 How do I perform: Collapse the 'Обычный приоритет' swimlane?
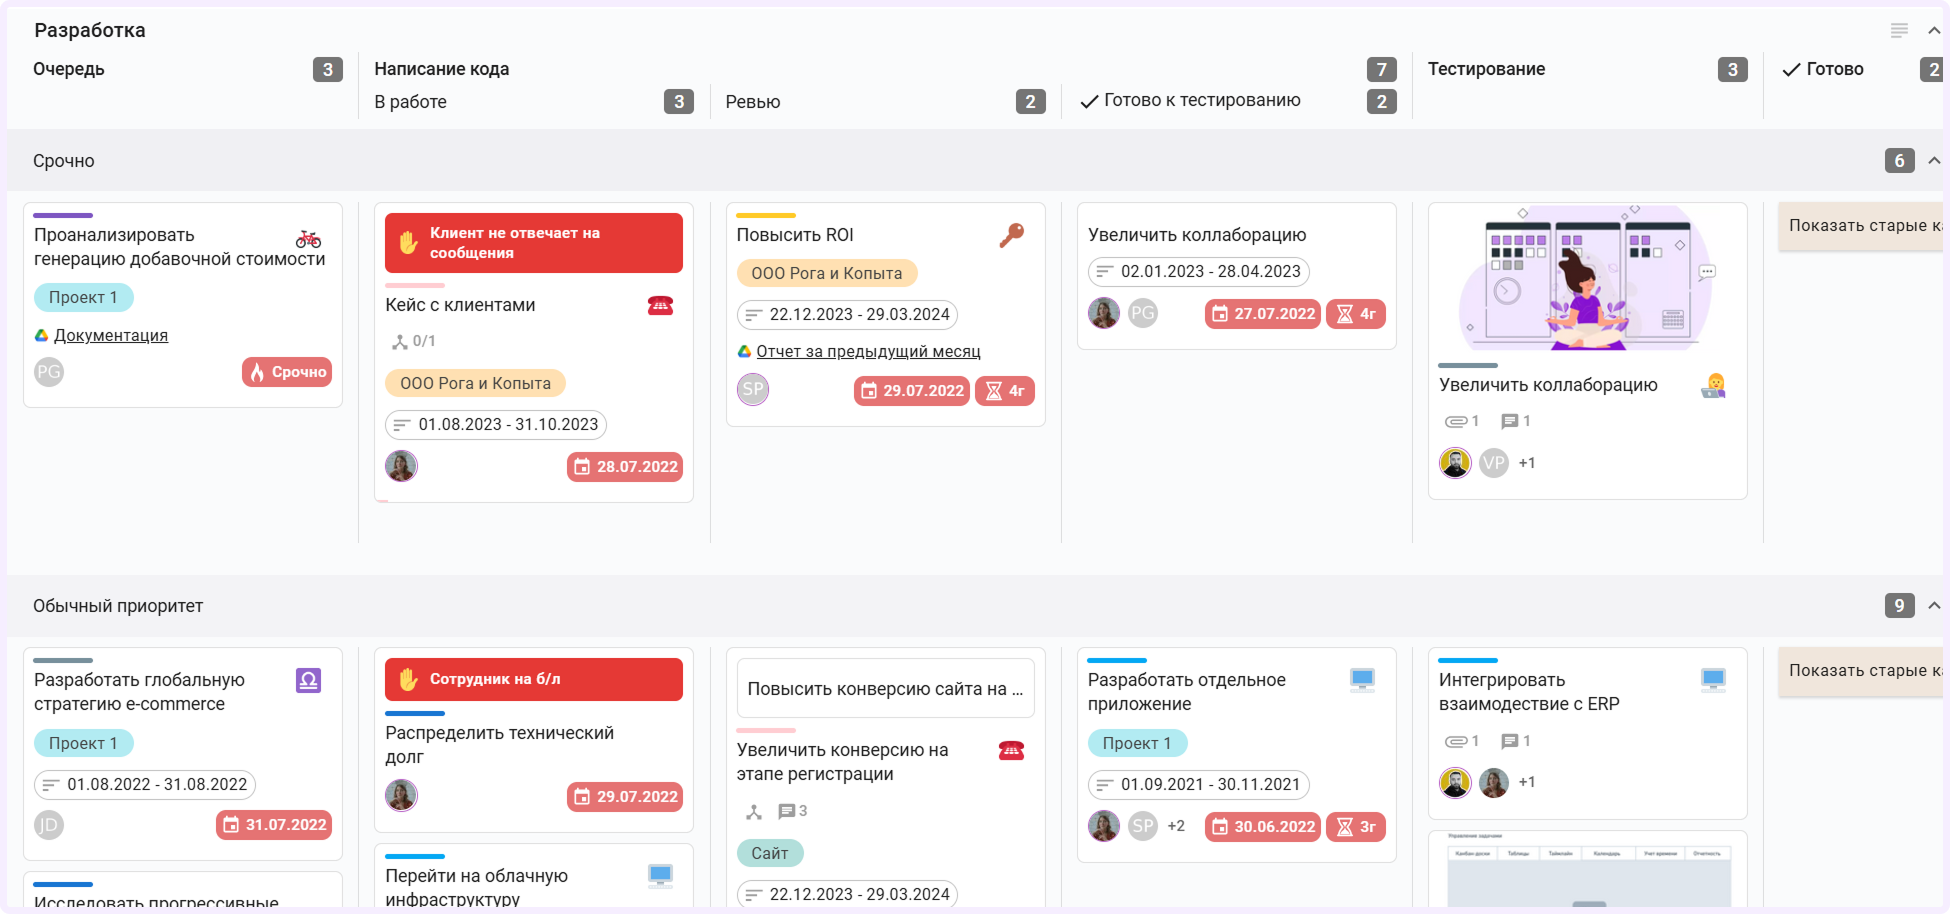click(1934, 605)
